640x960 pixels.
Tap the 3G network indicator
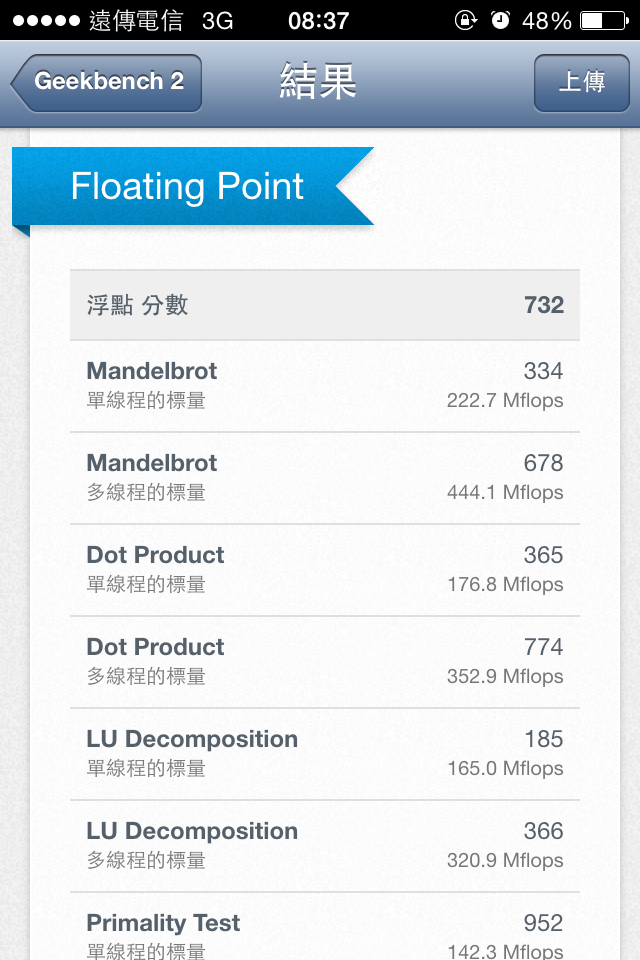(x=217, y=21)
